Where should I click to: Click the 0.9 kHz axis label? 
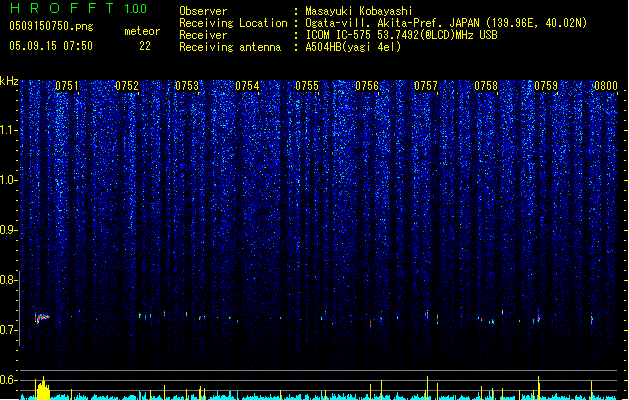(8, 230)
